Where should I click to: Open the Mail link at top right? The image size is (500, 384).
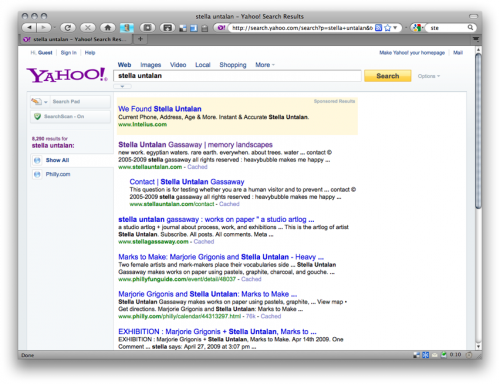pos(458,53)
